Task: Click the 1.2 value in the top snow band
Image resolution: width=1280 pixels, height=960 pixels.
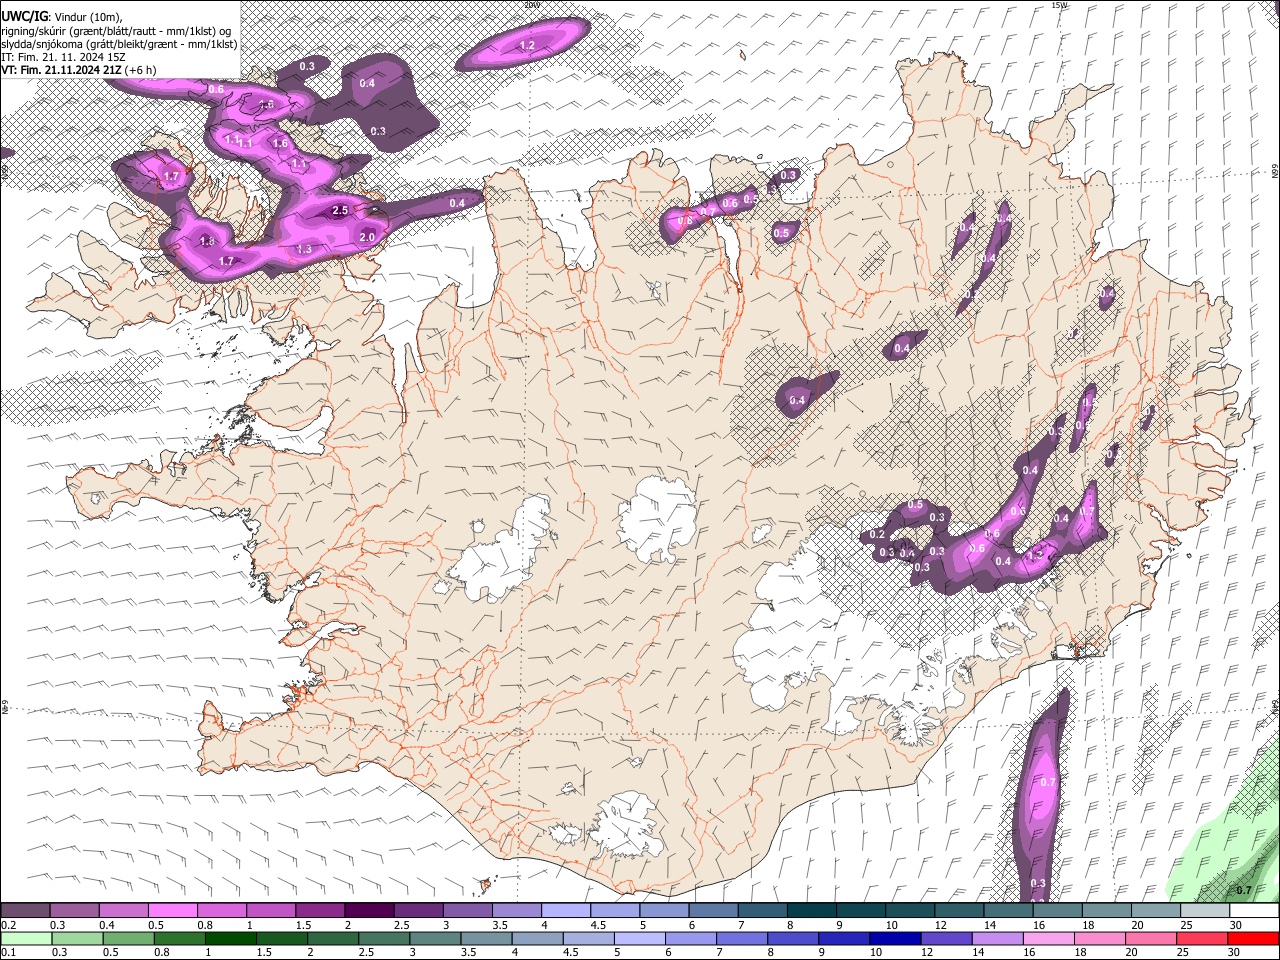Action: (527, 46)
